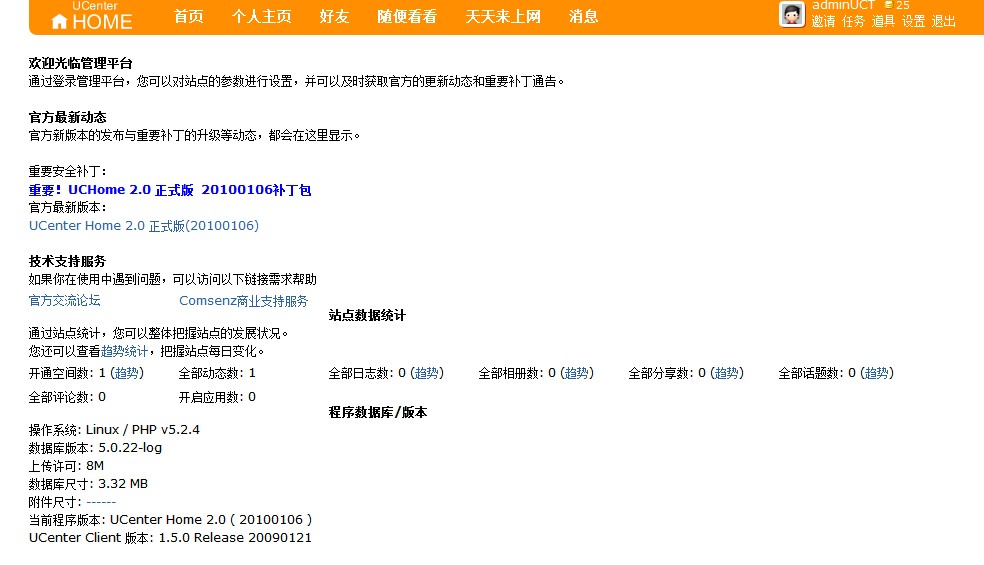
Task: Click 操作系统: Linux / PHP v5.2.4 line
Action: pyautogui.click(x=114, y=430)
